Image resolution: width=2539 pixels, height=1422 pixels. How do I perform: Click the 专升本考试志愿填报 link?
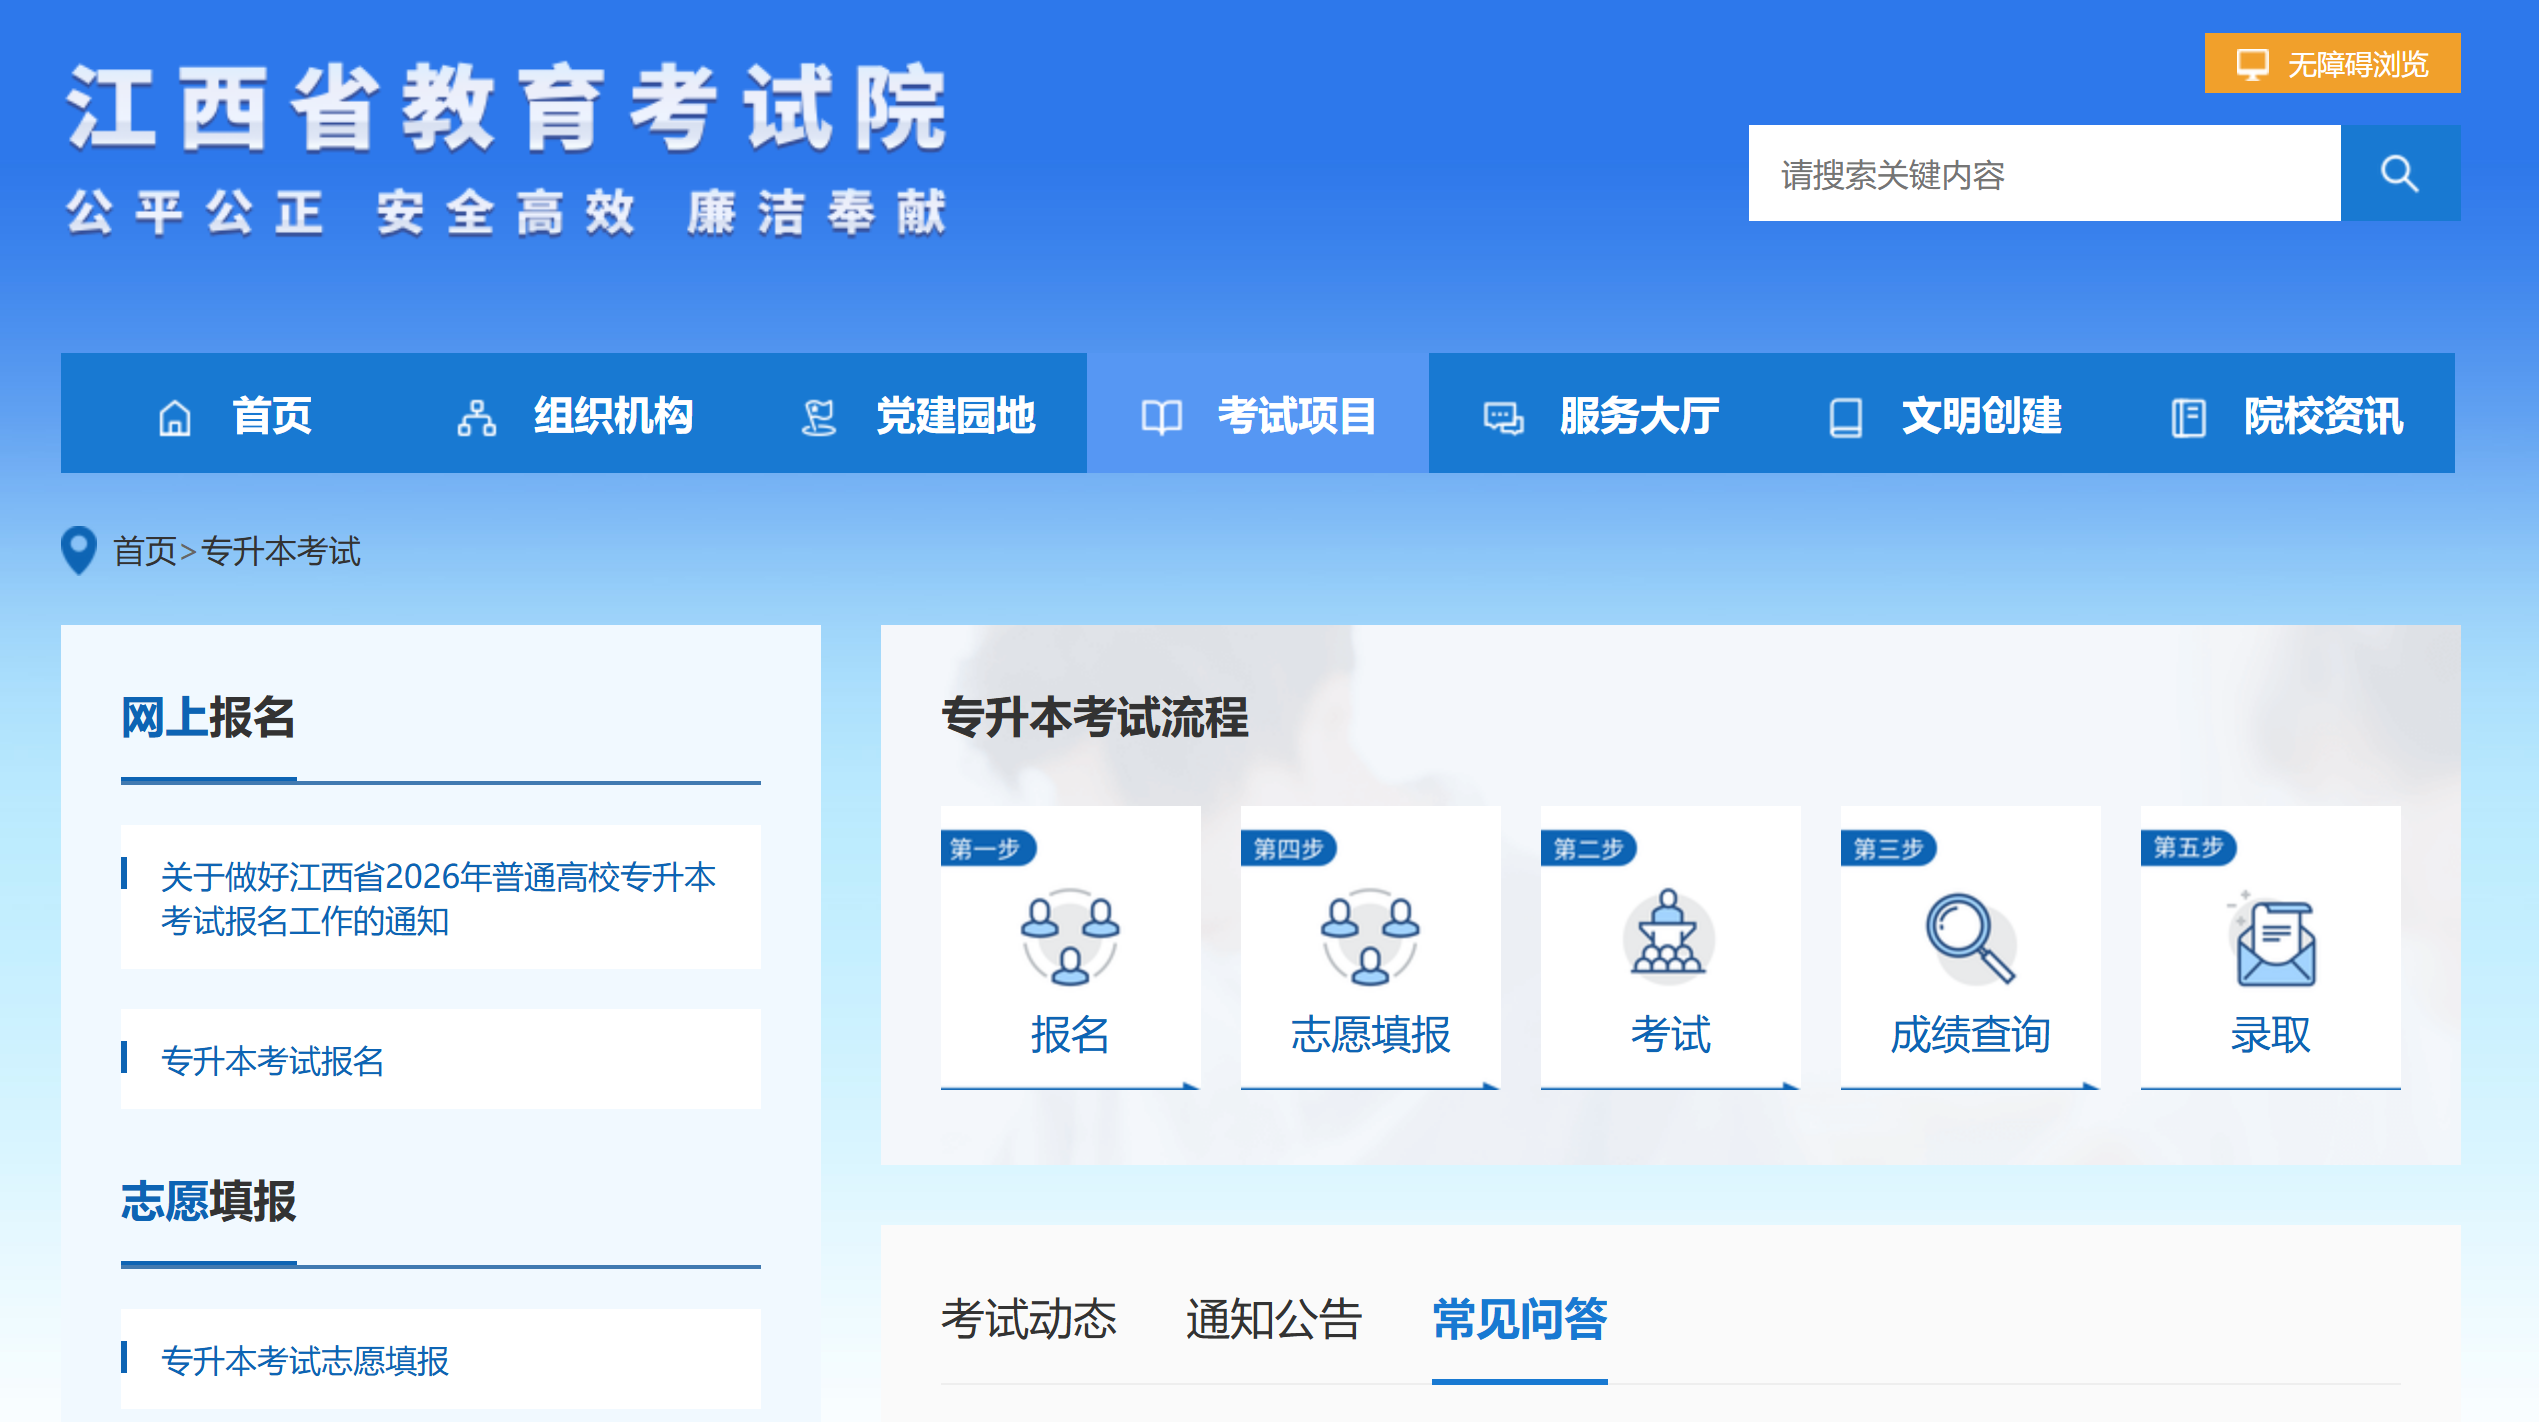point(307,1358)
